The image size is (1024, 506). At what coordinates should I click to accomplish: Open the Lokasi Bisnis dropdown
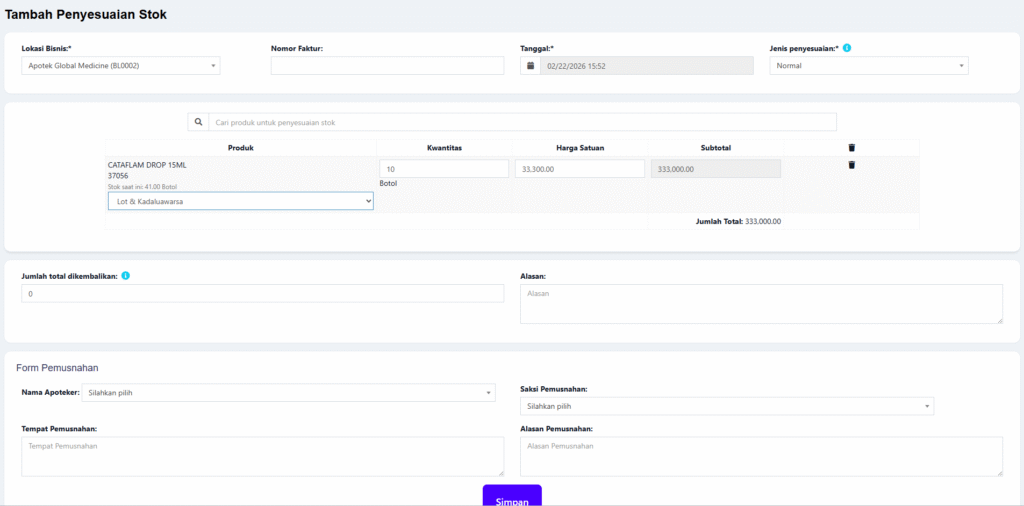click(x=120, y=66)
